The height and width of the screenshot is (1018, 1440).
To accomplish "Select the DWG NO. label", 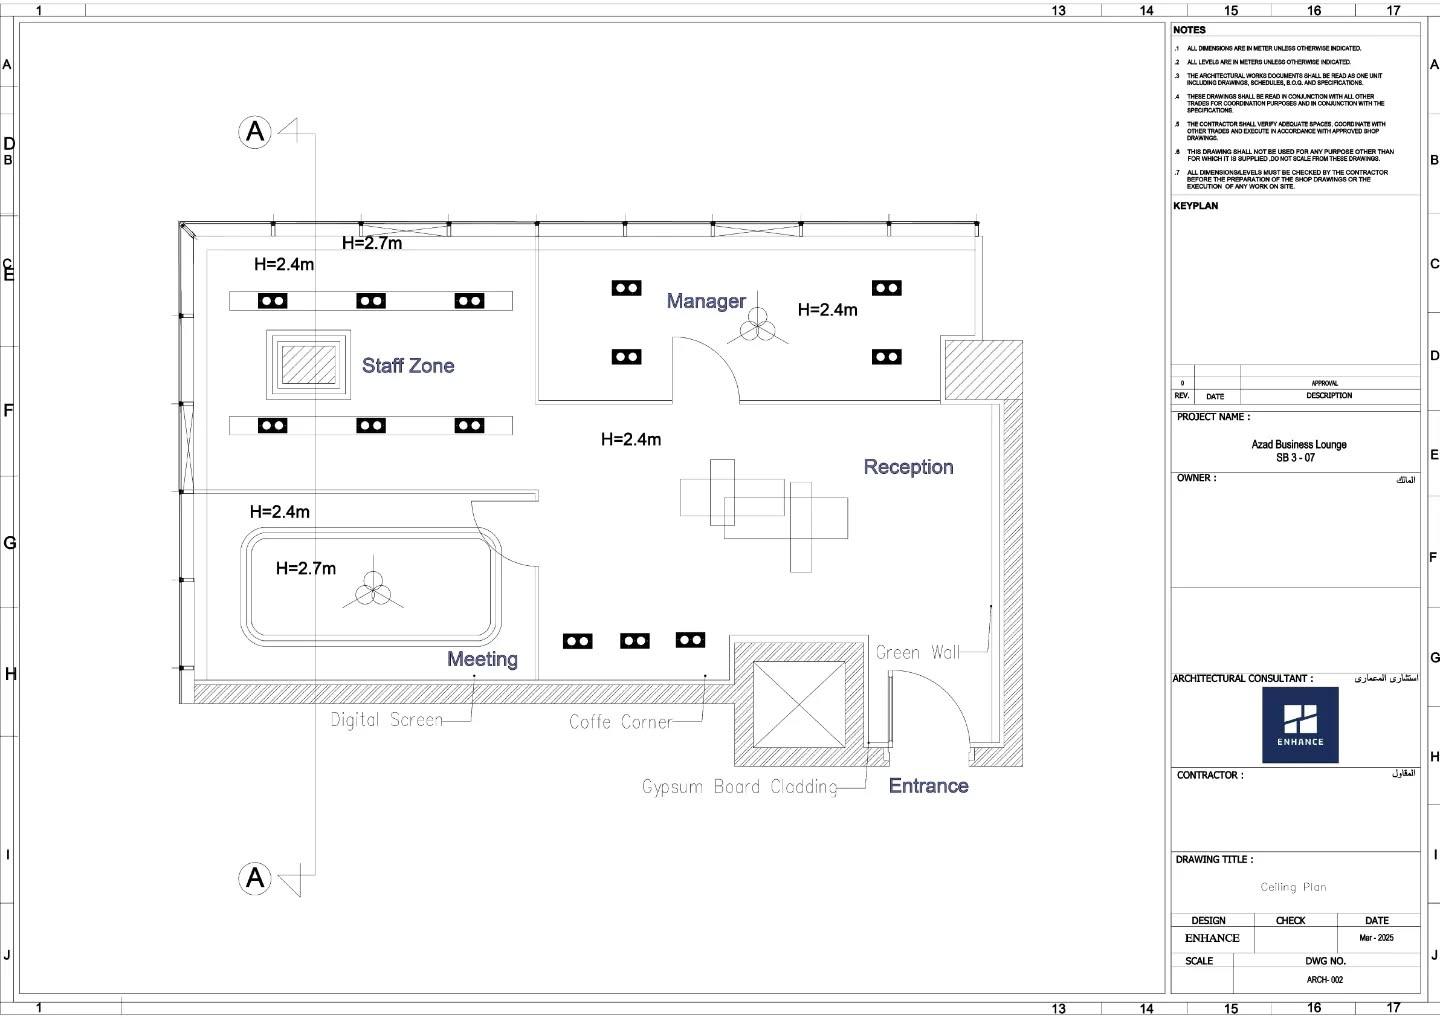I will 1326,961.
